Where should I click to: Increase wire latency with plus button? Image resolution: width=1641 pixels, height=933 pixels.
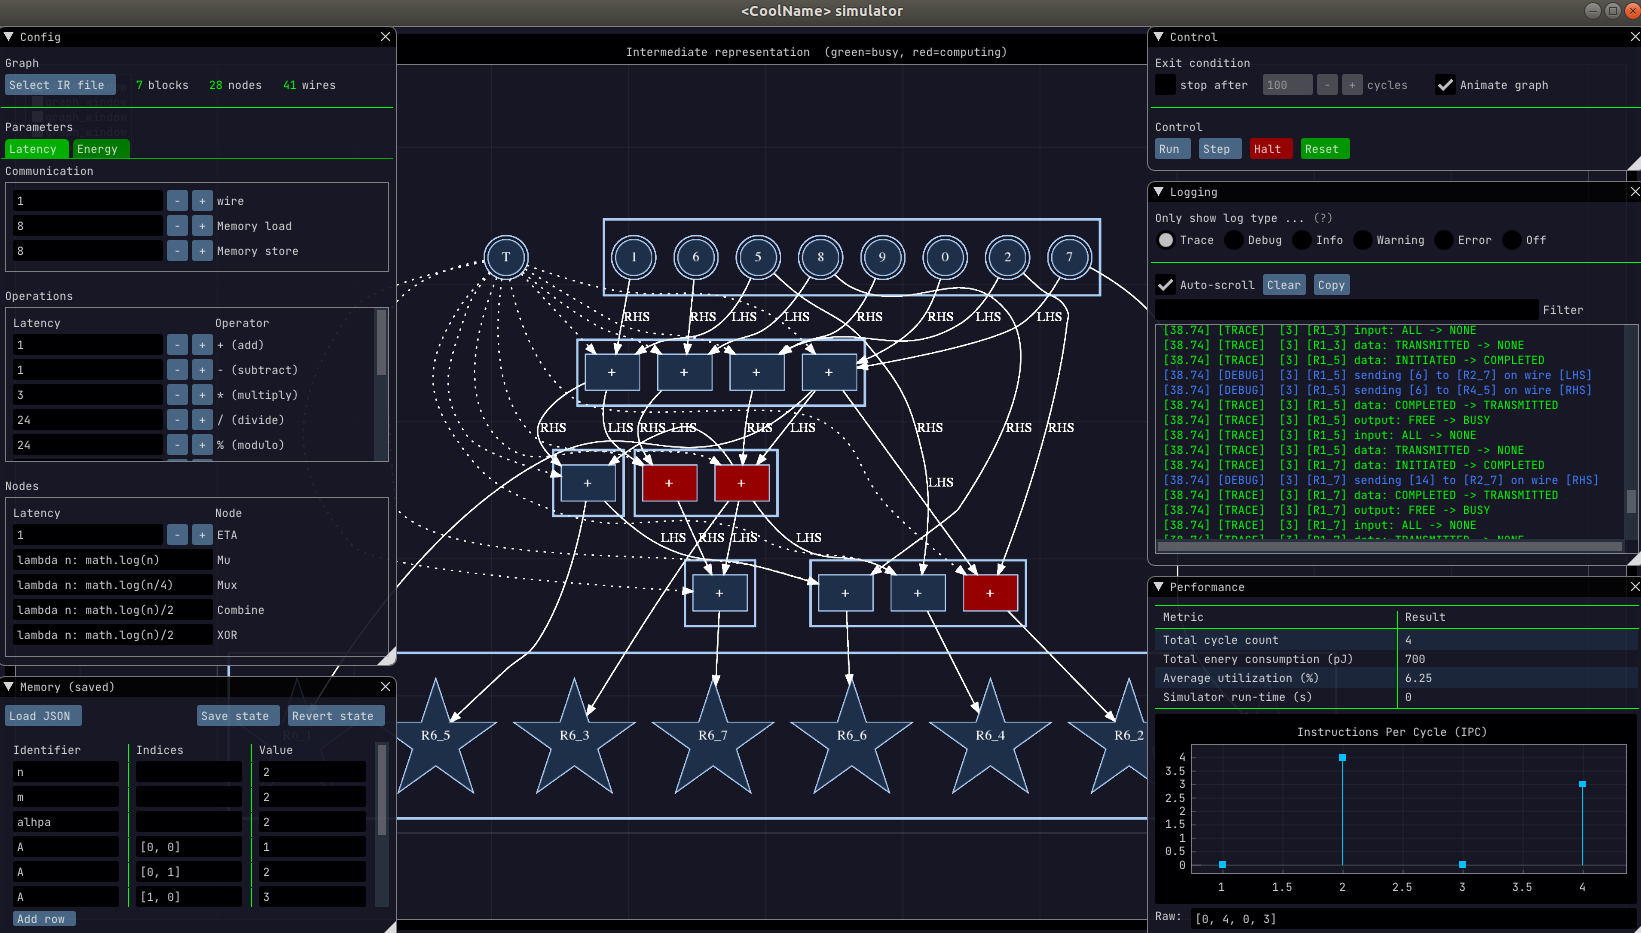tap(202, 201)
